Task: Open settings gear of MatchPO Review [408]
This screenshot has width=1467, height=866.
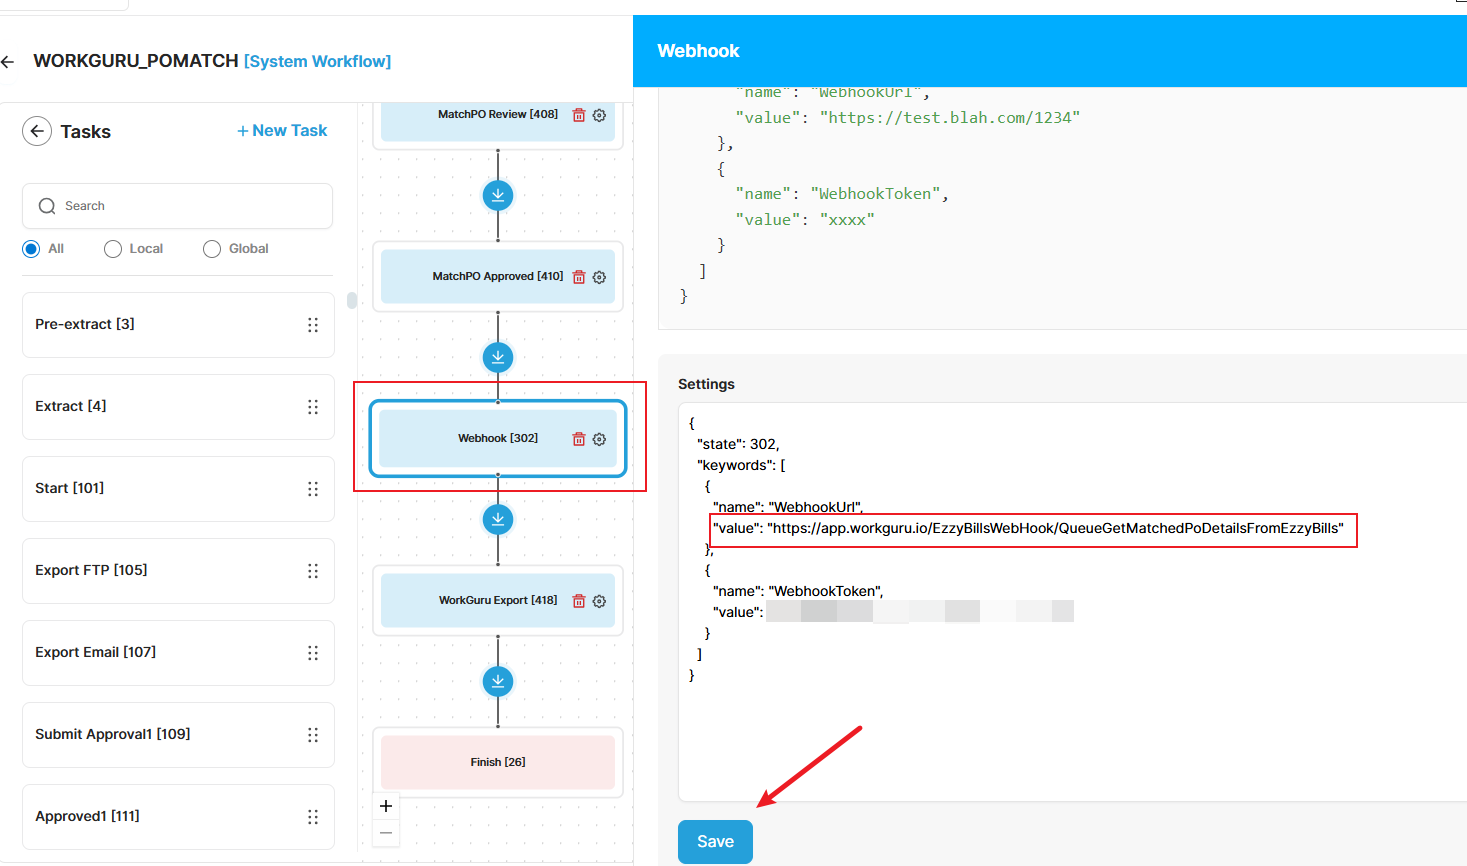Action: (x=599, y=115)
